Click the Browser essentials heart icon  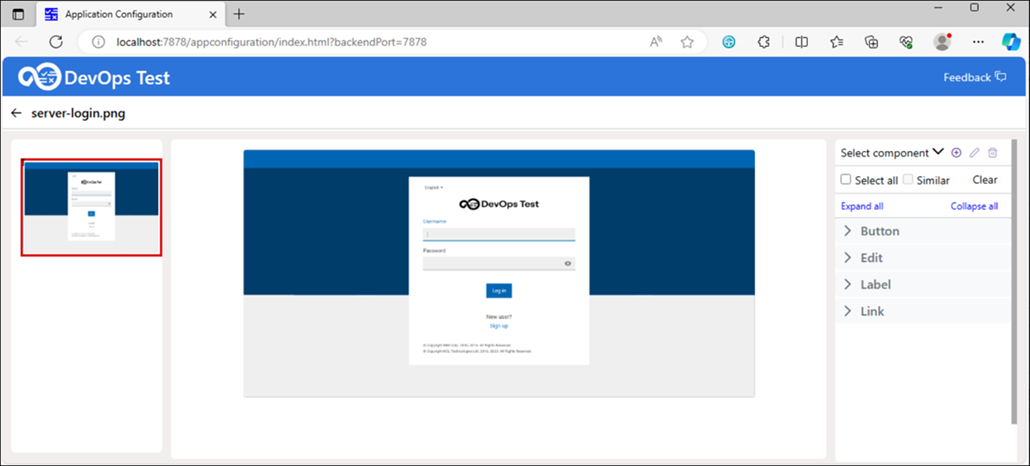(907, 42)
